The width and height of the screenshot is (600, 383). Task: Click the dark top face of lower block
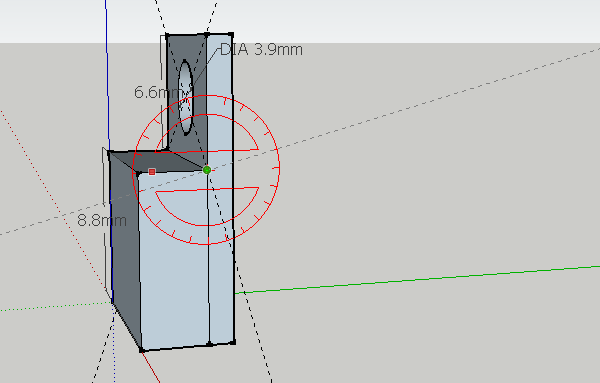161,161
